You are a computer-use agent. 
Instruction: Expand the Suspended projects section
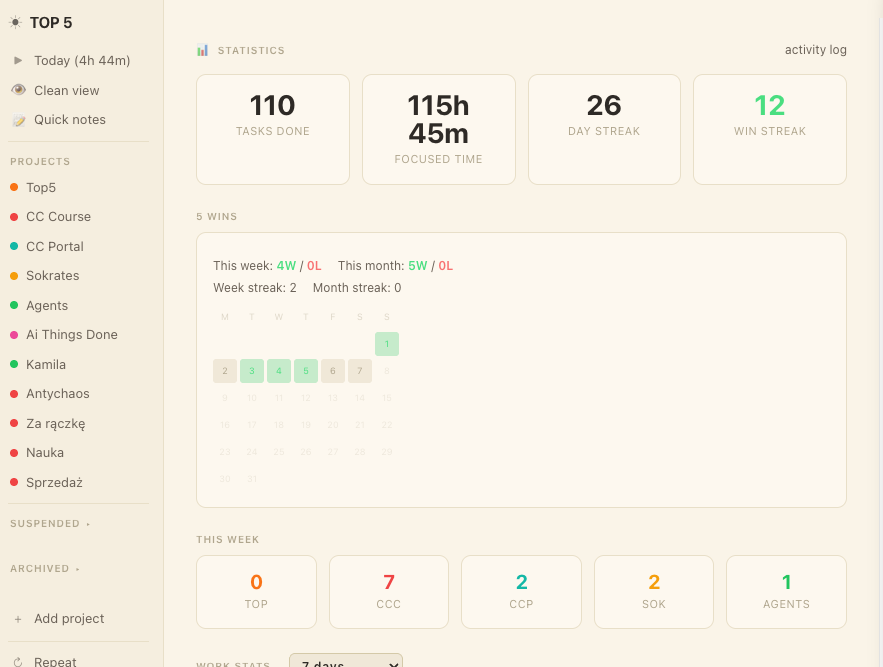click(x=50, y=524)
